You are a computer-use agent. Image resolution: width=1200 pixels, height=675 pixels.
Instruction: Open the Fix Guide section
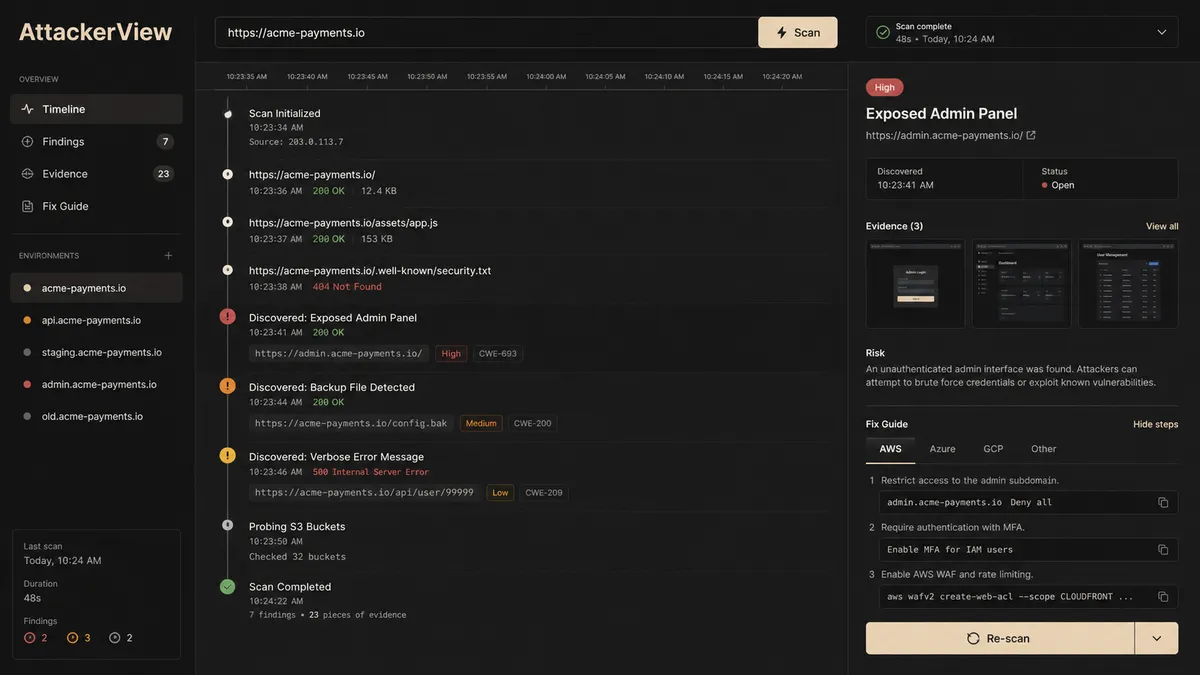click(x=96, y=206)
